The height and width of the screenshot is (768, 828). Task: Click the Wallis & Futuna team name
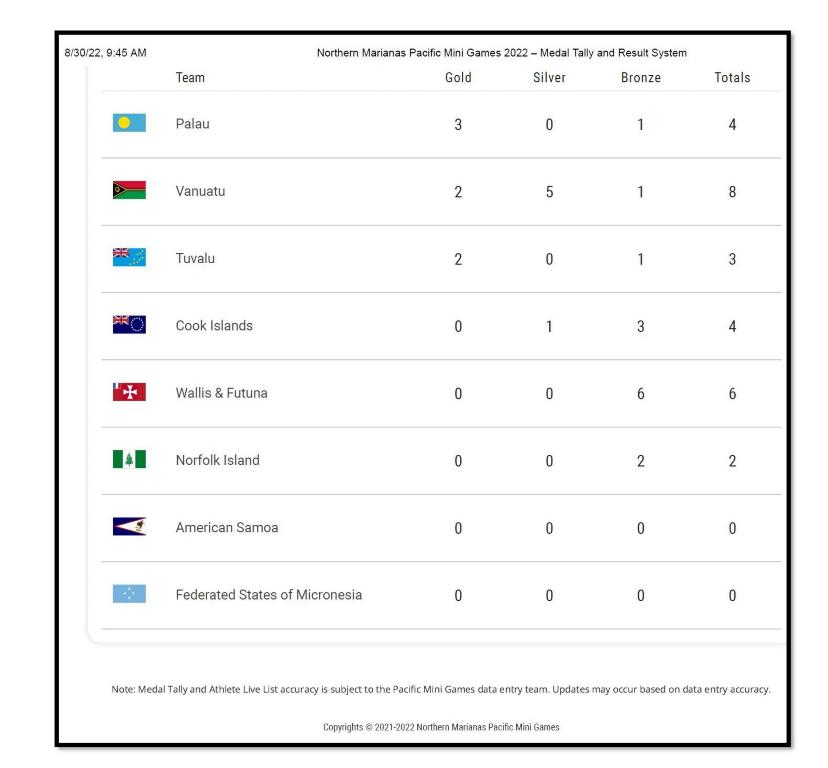(221, 393)
